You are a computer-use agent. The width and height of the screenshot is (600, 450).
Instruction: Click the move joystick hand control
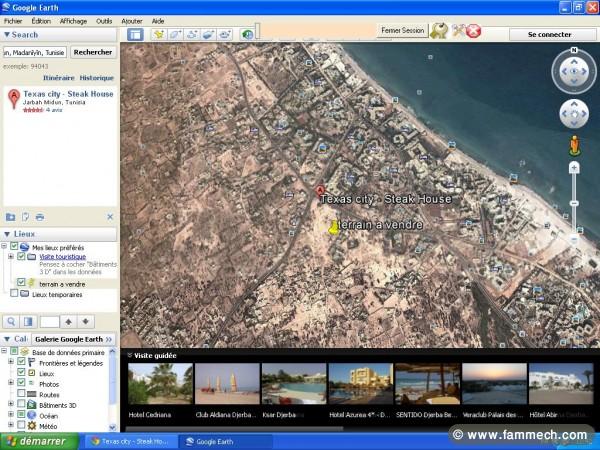point(574,114)
